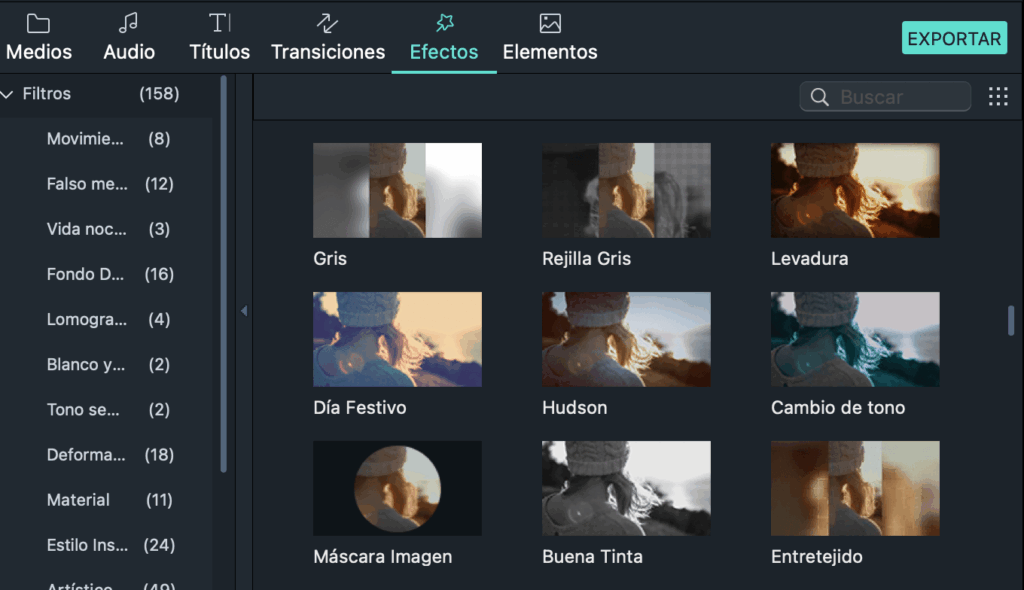Collapse the sidebar with the arrow handle
Image resolution: width=1024 pixels, height=590 pixels.
(x=244, y=311)
